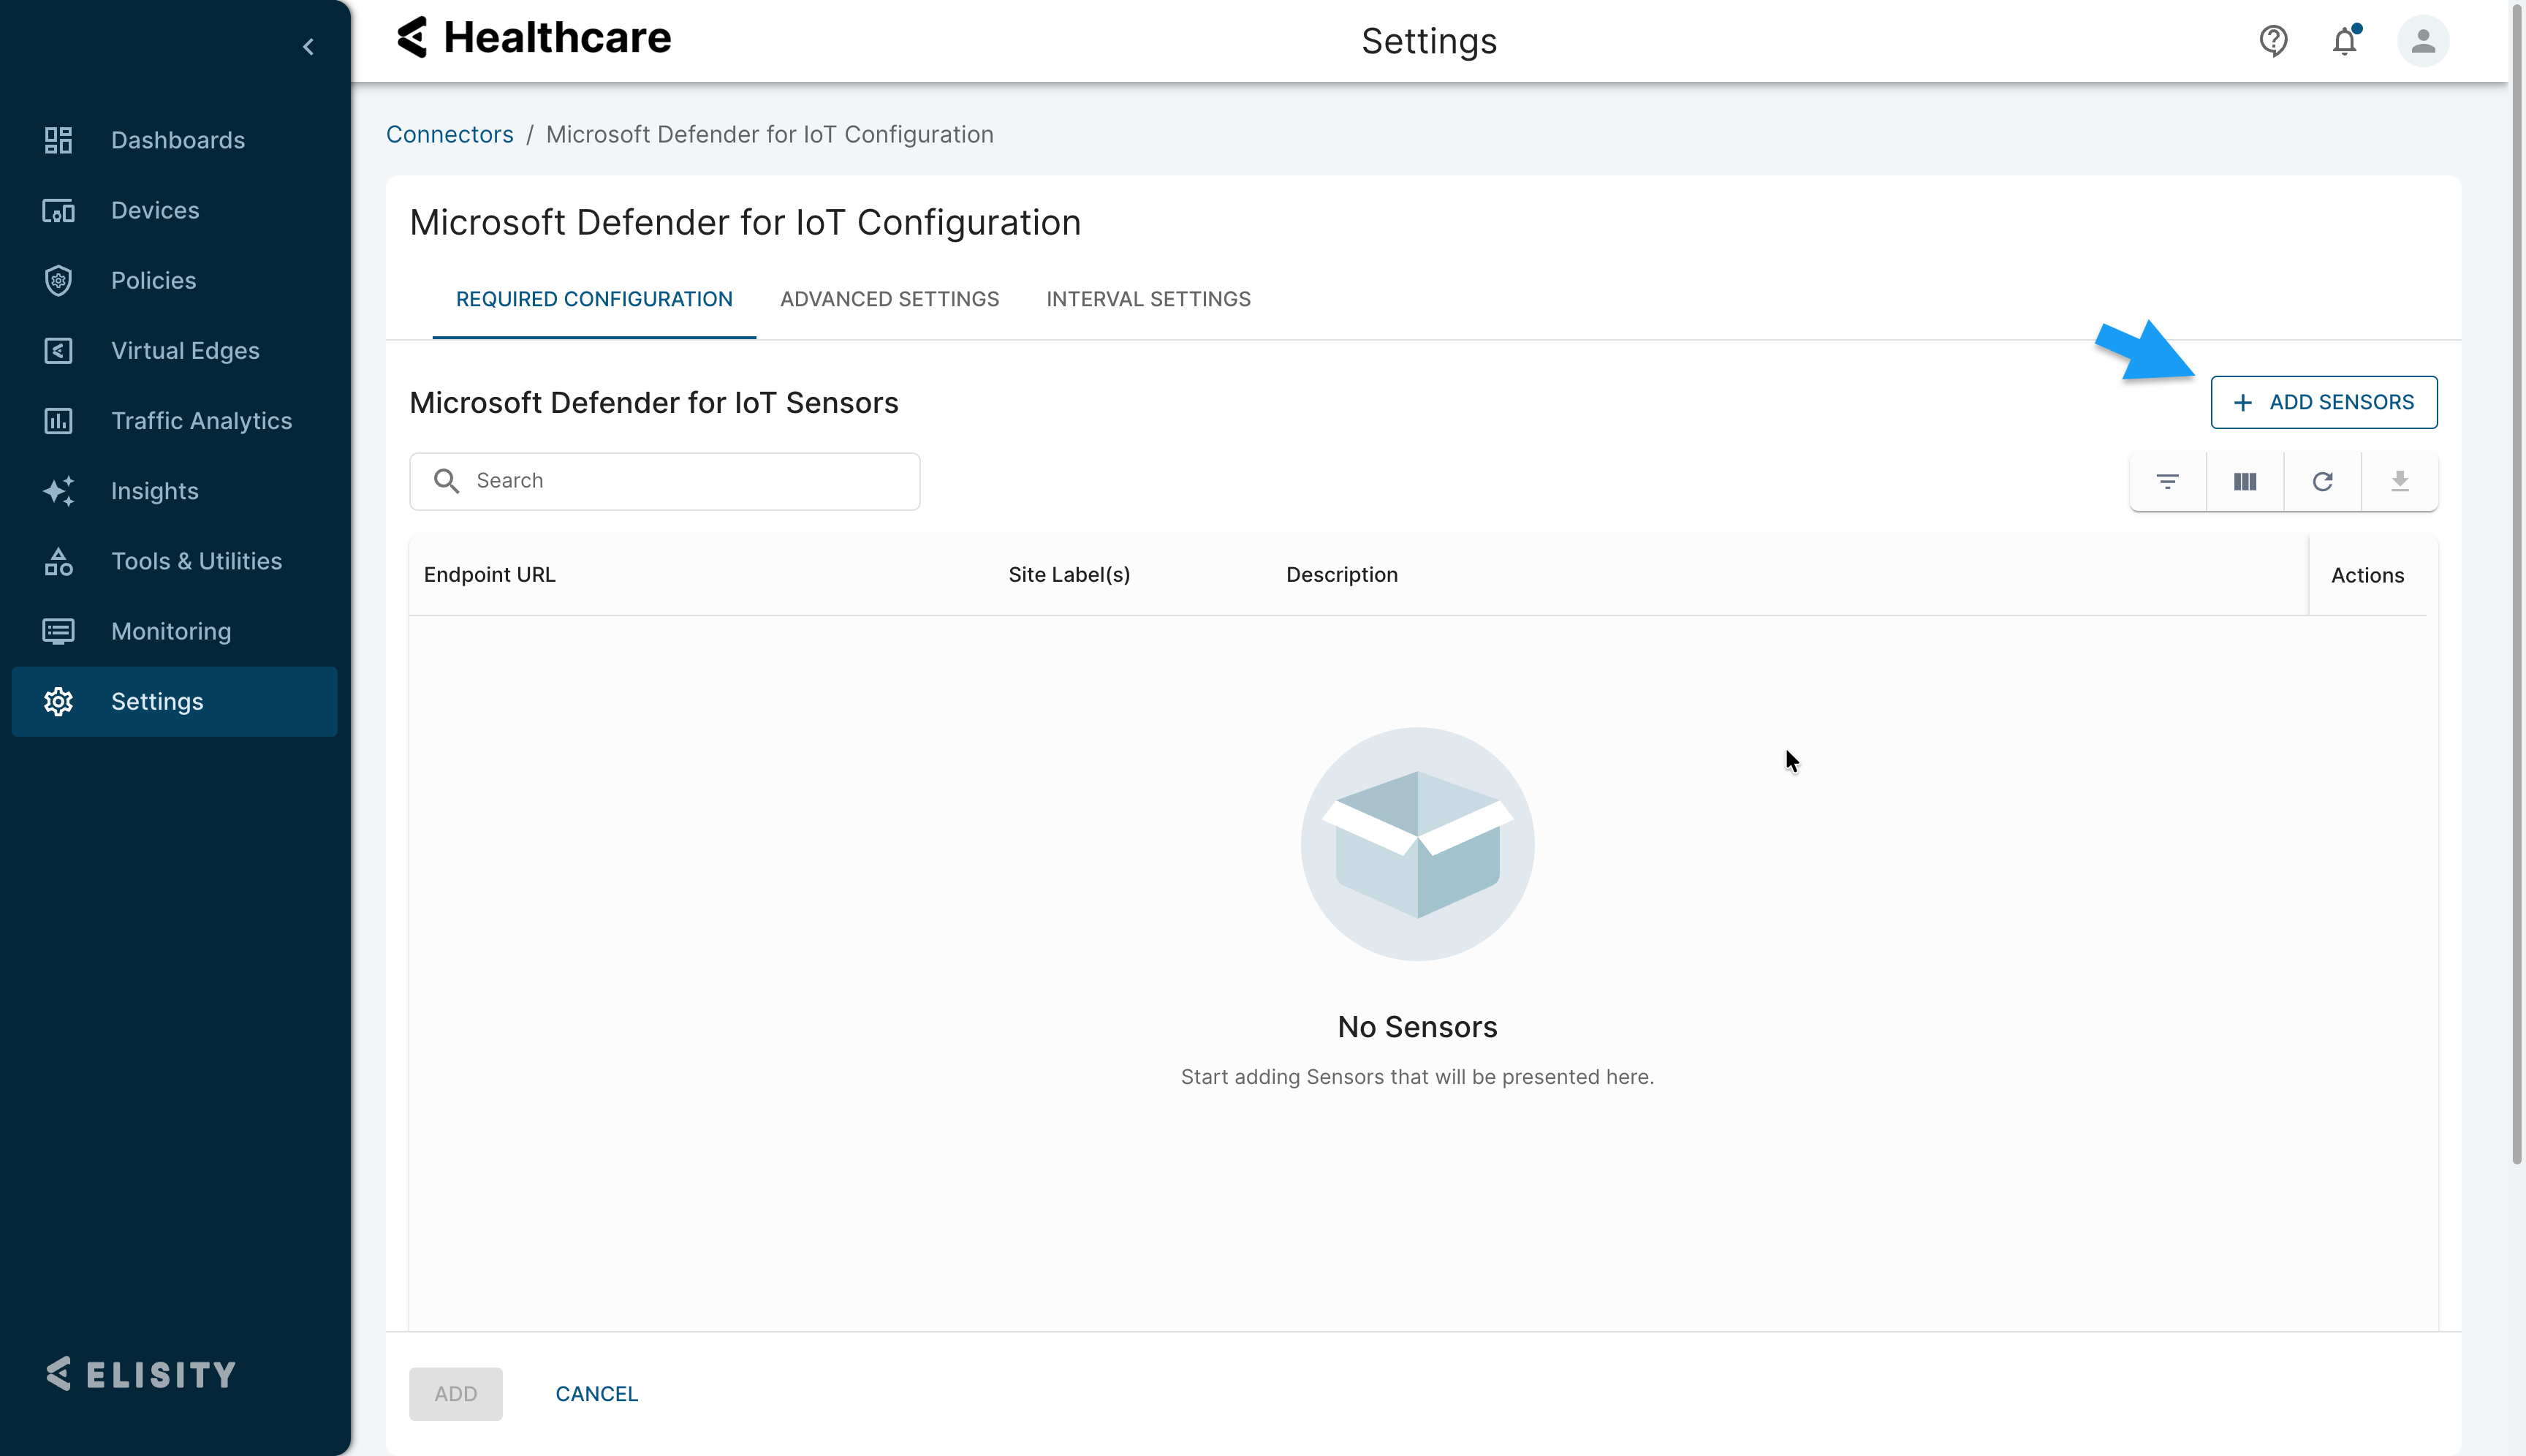The height and width of the screenshot is (1456, 2526).
Task: Open the Policies shield icon
Action: [x=59, y=281]
